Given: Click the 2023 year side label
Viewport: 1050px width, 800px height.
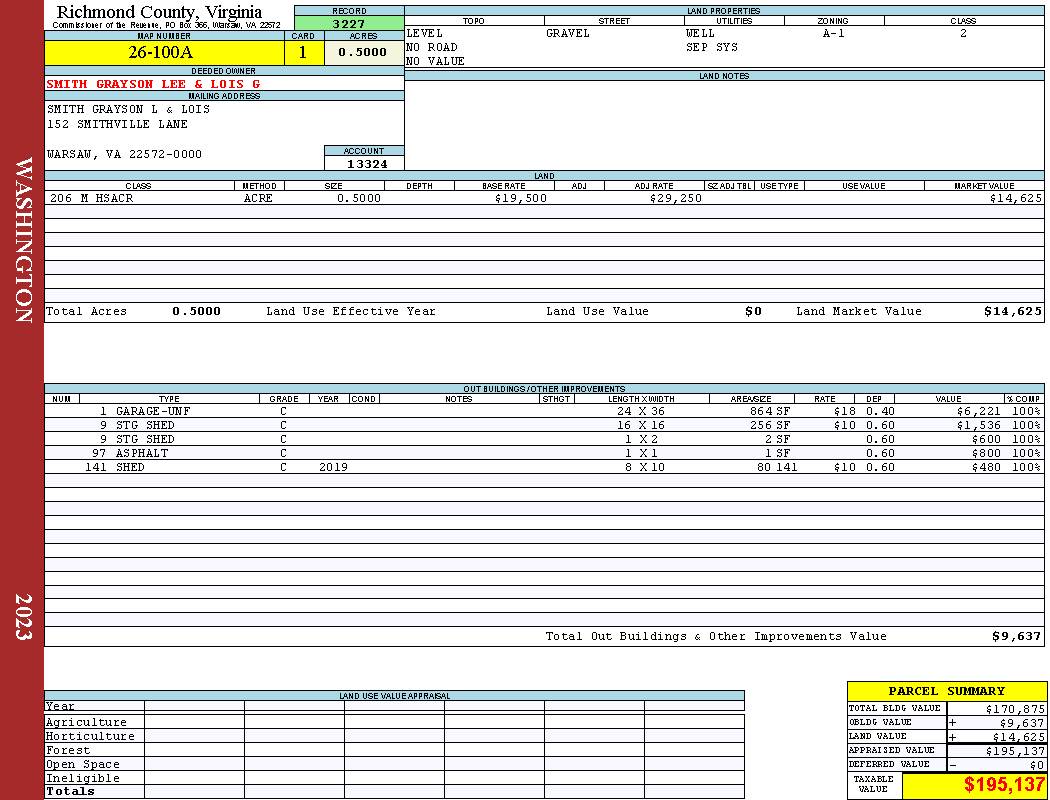Looking at the screenshot, I should click(23, 617).
